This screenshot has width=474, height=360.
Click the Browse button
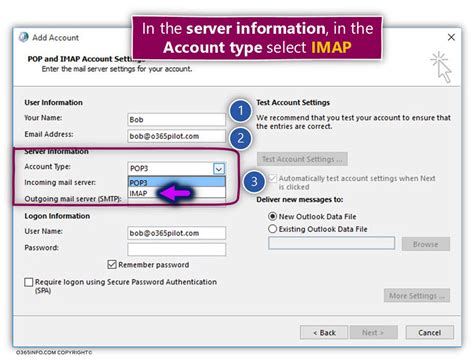point(426,244)
